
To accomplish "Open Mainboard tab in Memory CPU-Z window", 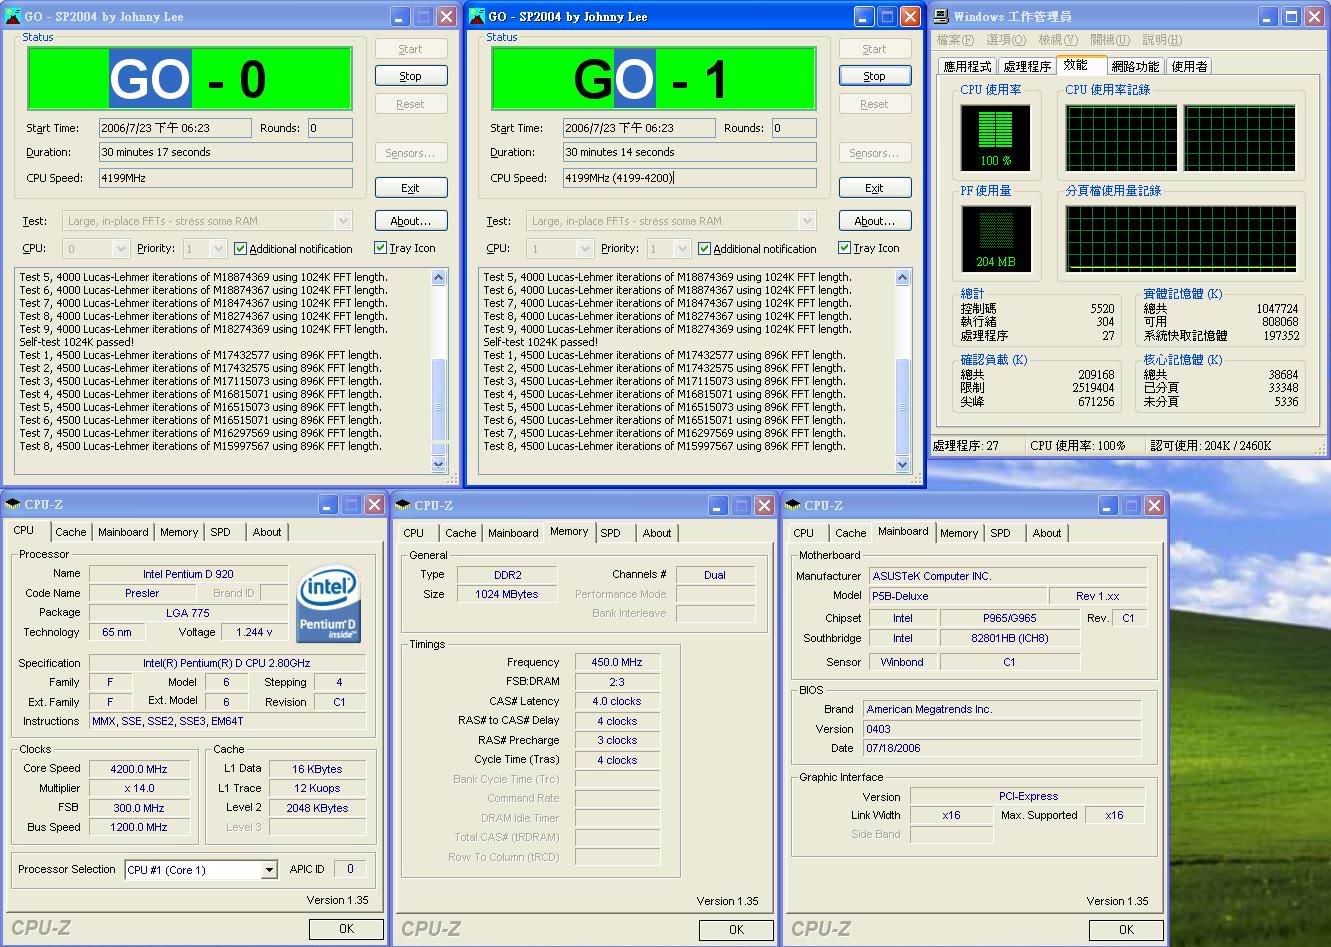I will (x=514, y=533).
